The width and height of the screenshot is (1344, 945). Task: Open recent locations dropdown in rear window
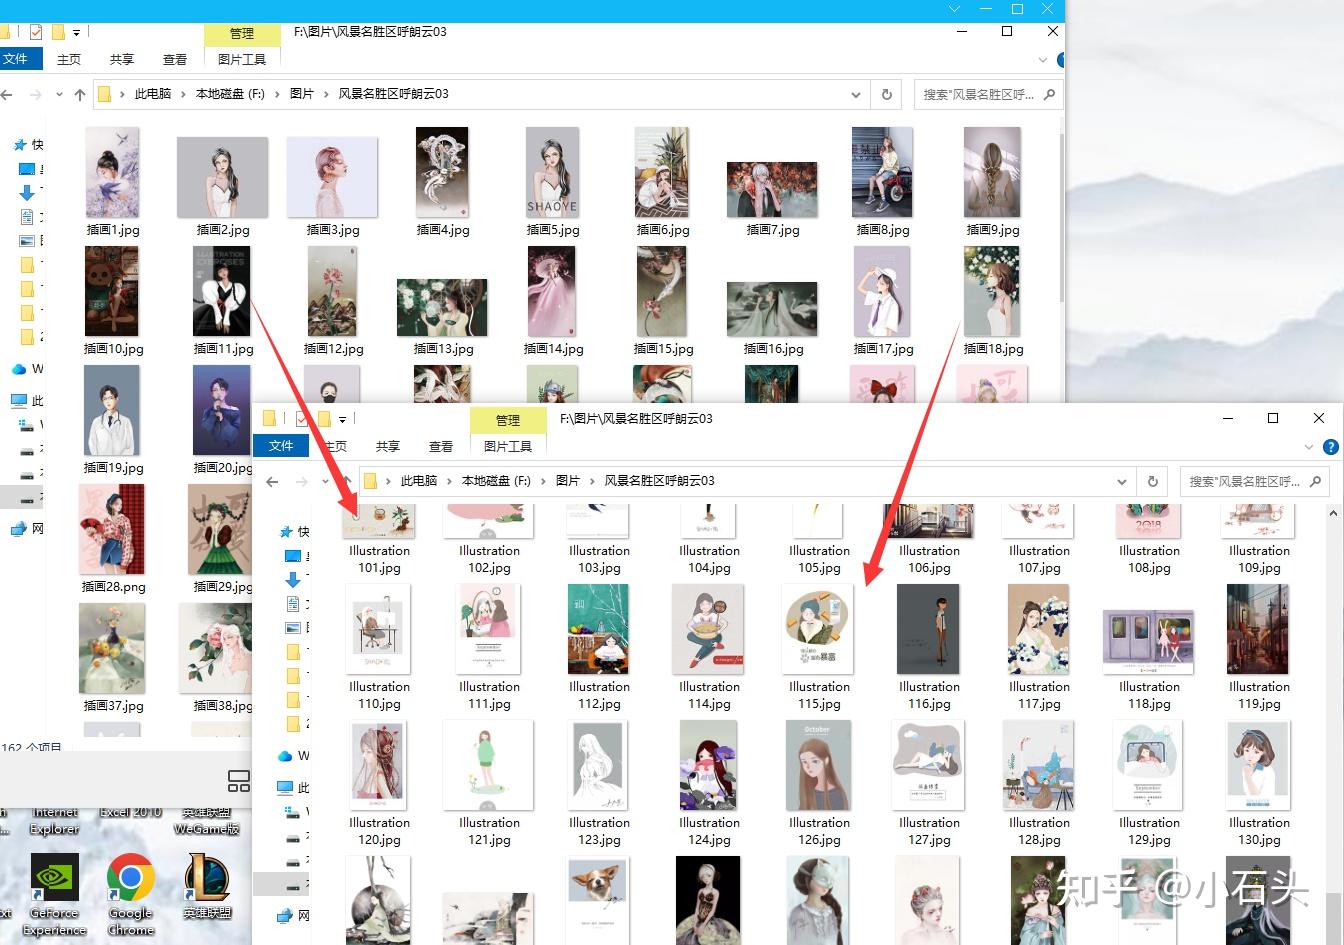[x=58, y=95]
